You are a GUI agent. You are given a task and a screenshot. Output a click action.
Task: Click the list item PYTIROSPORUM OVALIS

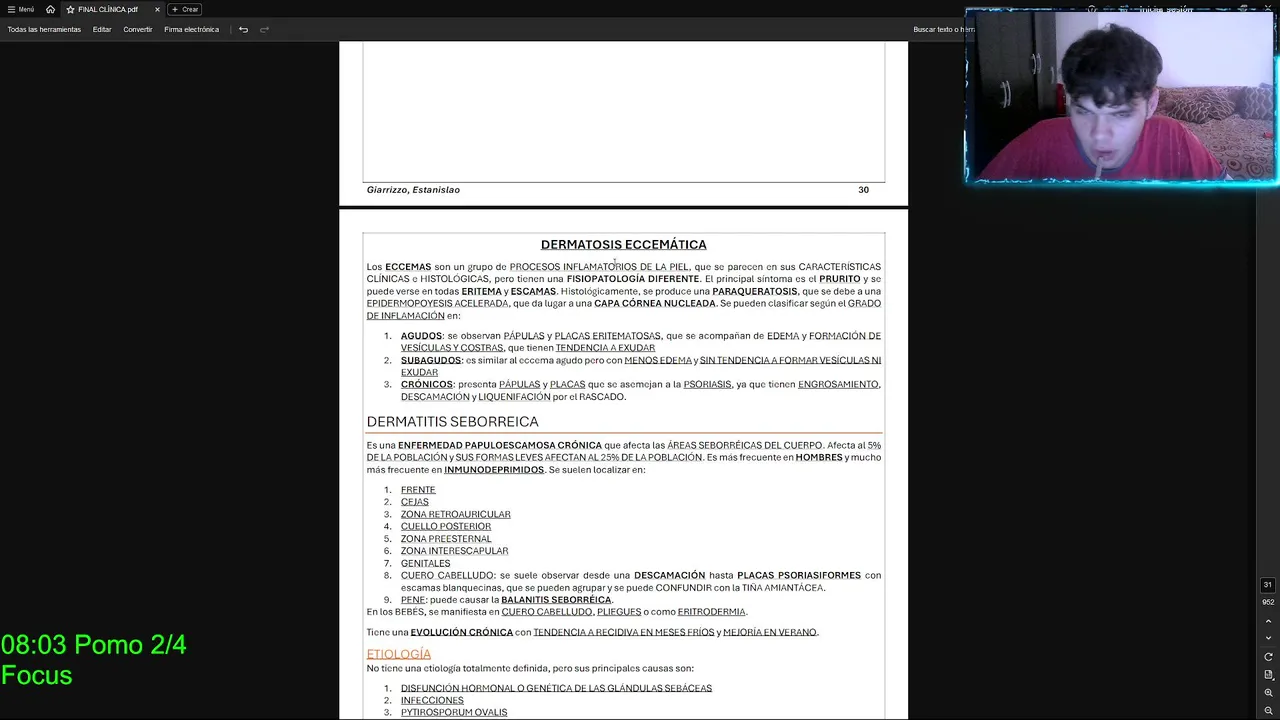454,712
